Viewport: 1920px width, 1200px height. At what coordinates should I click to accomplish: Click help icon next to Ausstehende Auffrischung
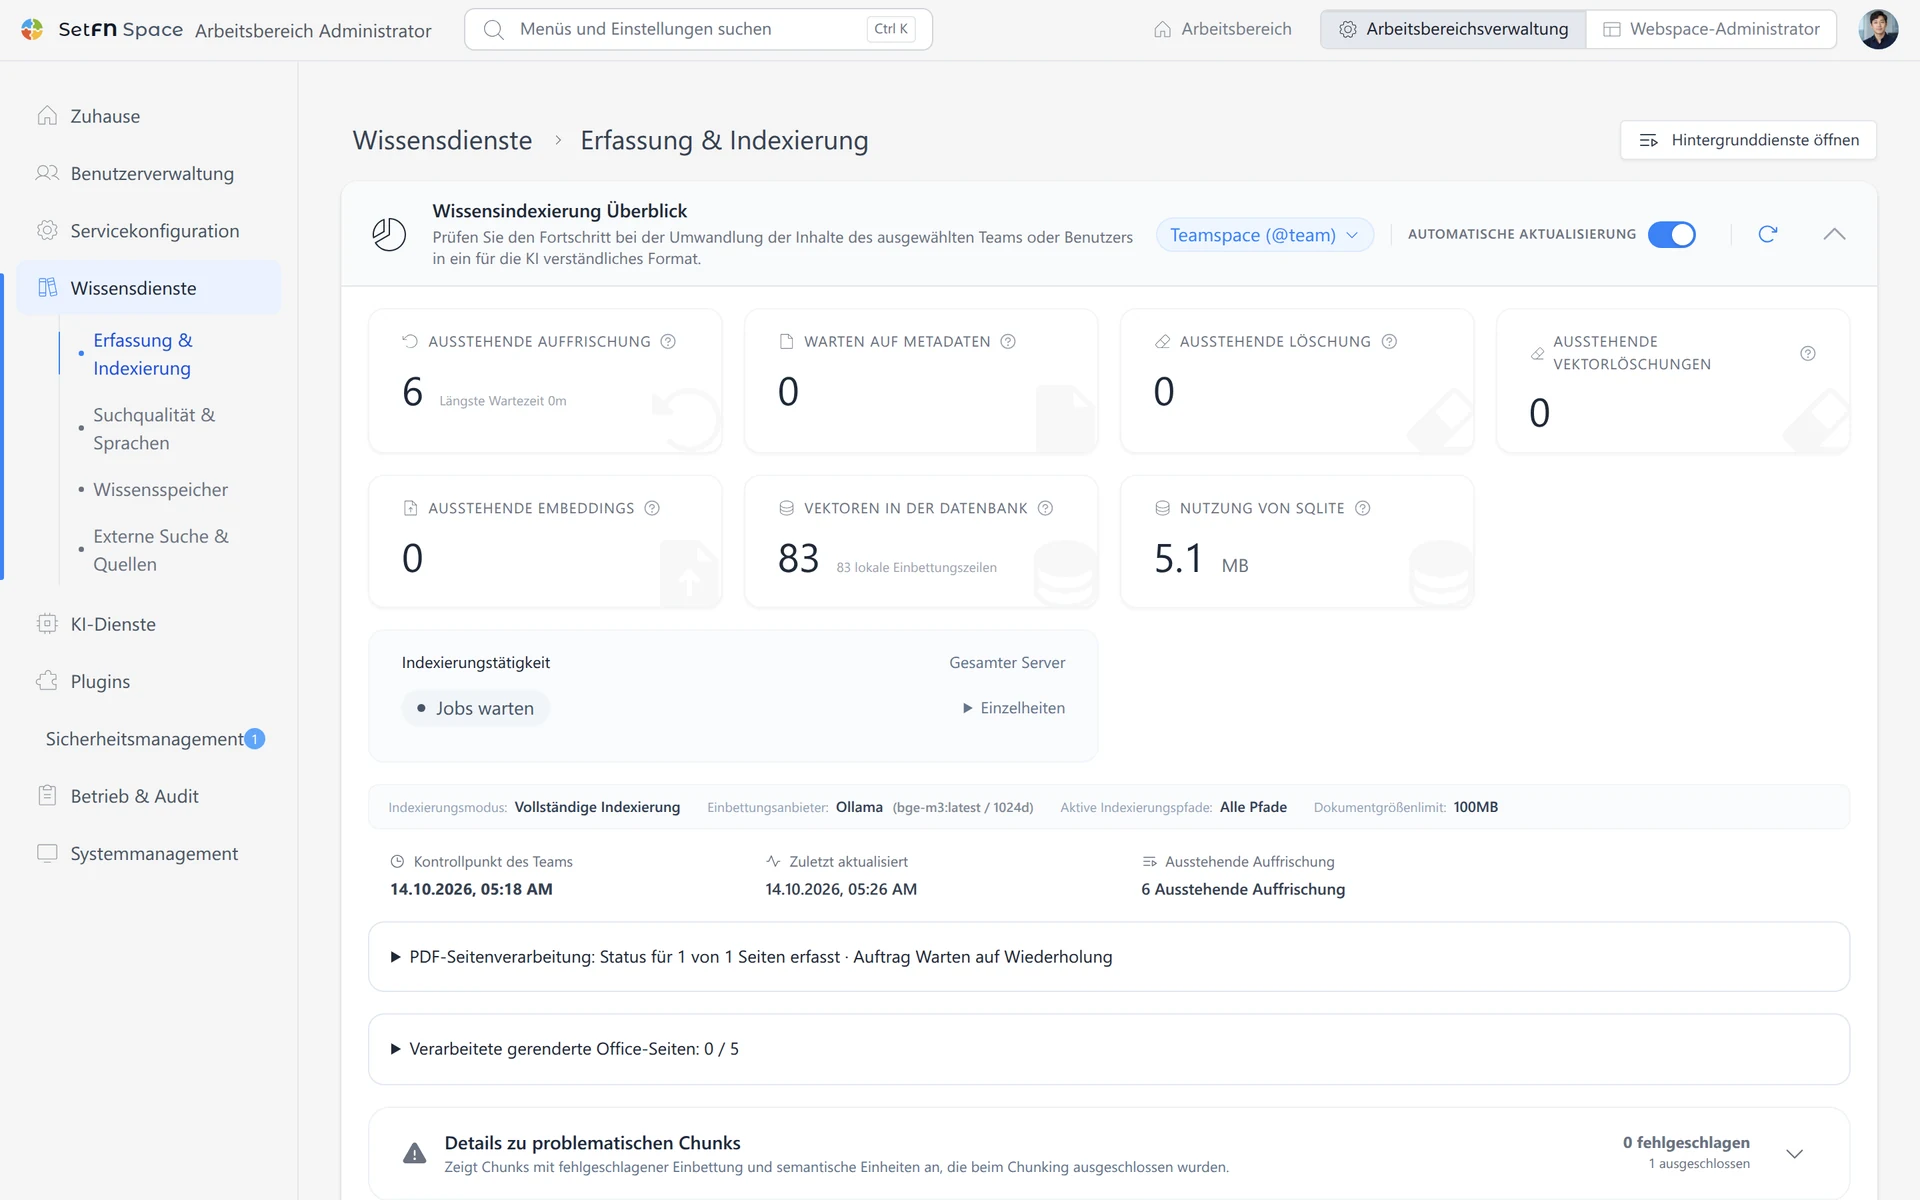click(x=668, y=342)
